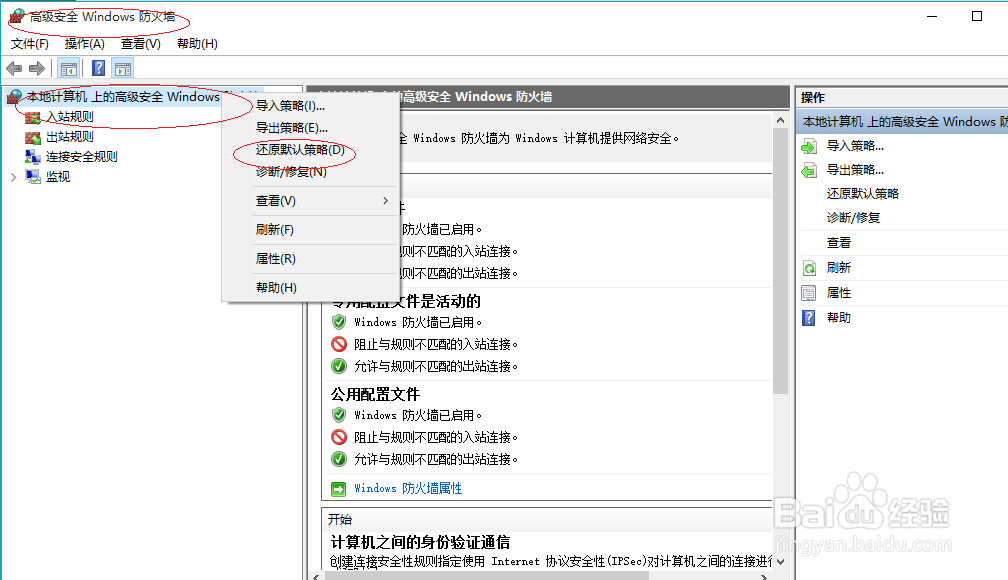Click the center pane scrollbar down arrow

tap(780, 561)
